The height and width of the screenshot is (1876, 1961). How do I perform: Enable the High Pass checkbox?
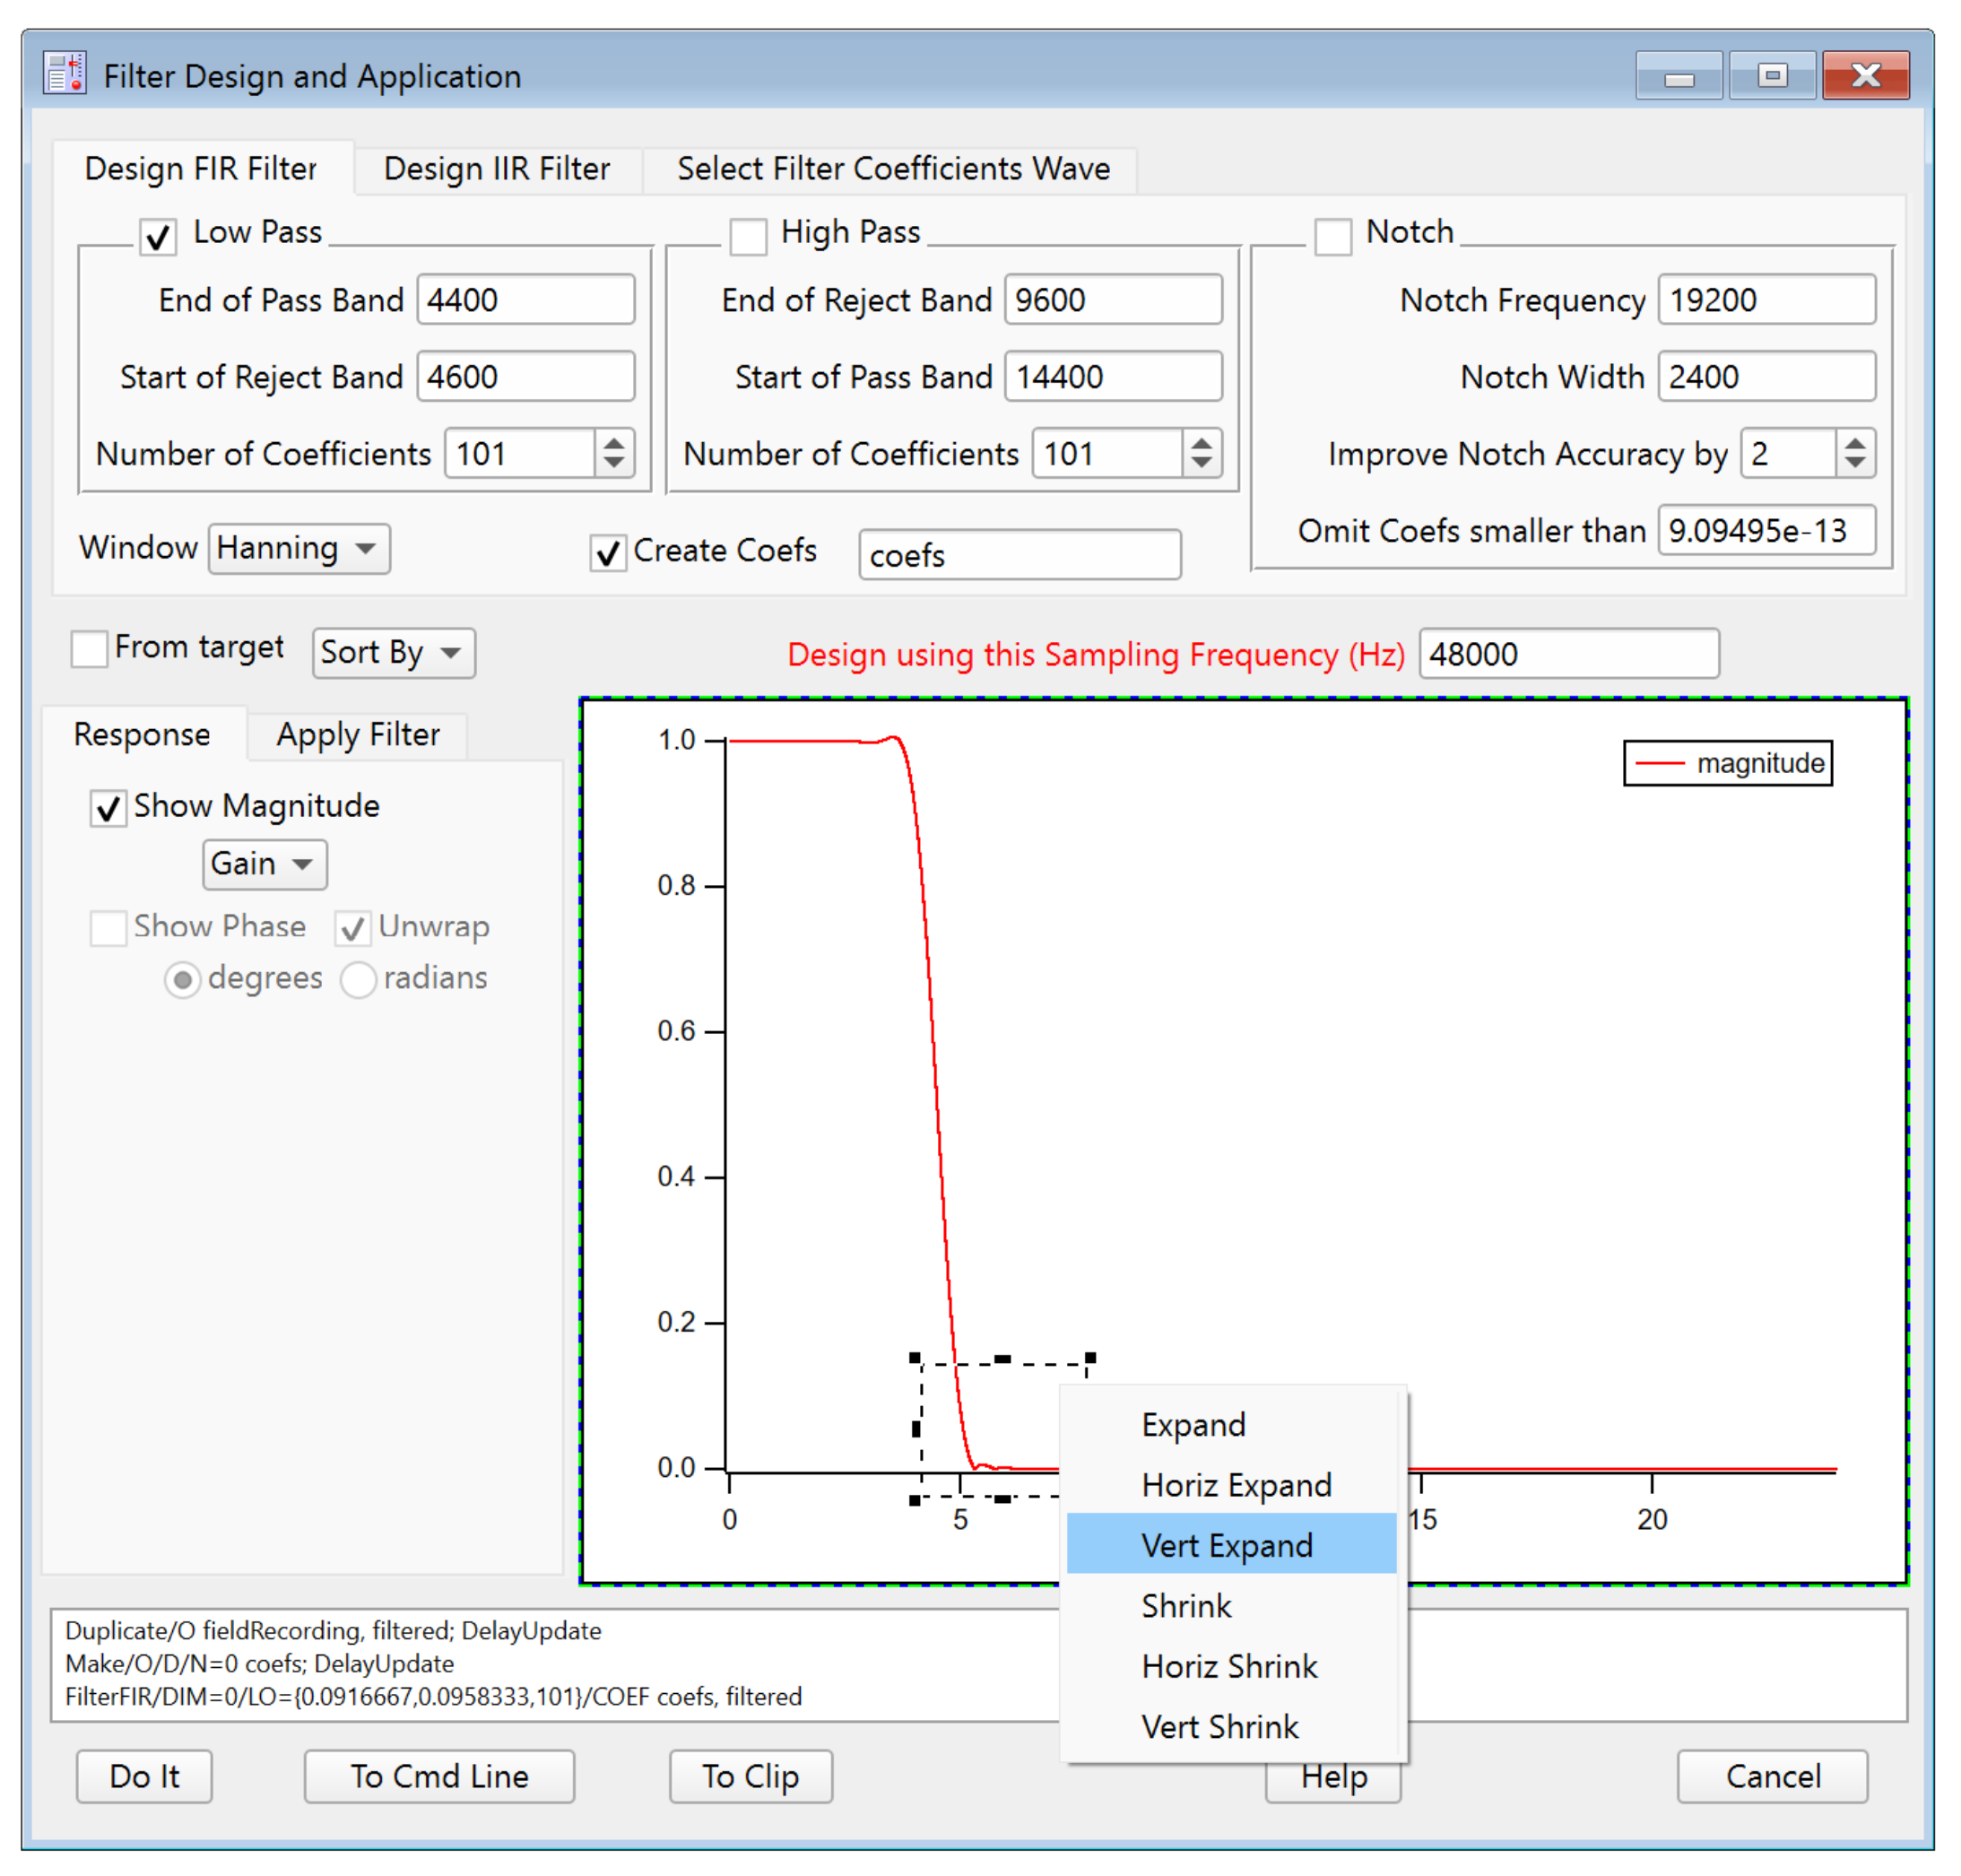(x=748, y=236)
